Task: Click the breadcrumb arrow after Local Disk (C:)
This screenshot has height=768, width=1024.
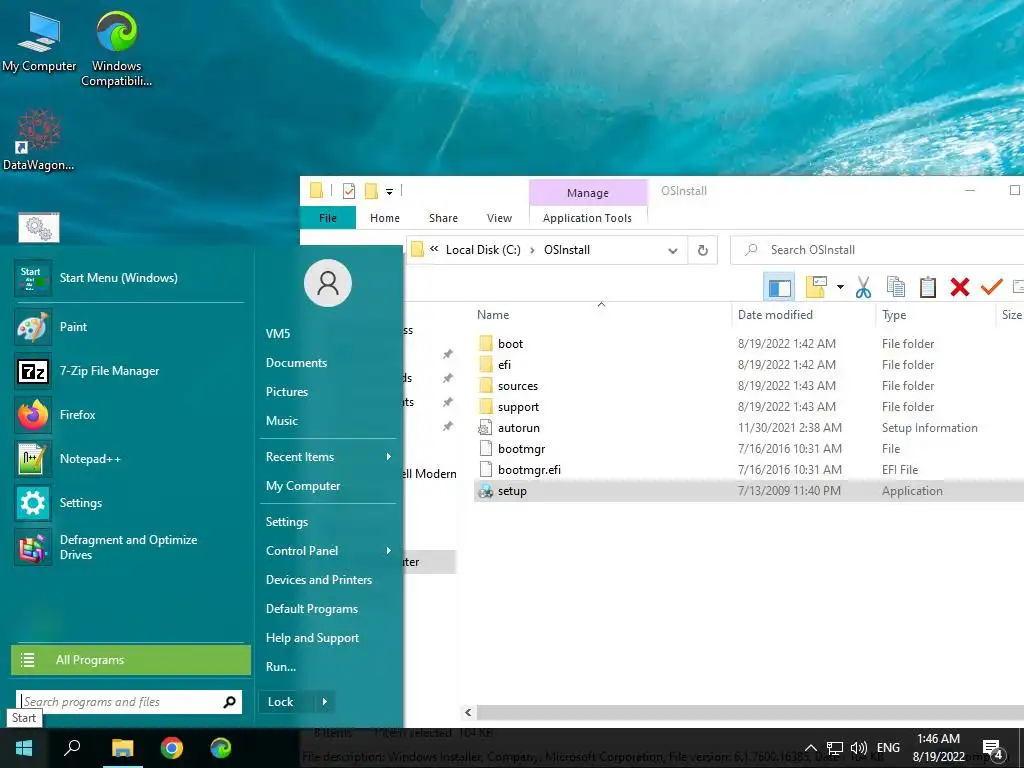Action: point(532,250)
